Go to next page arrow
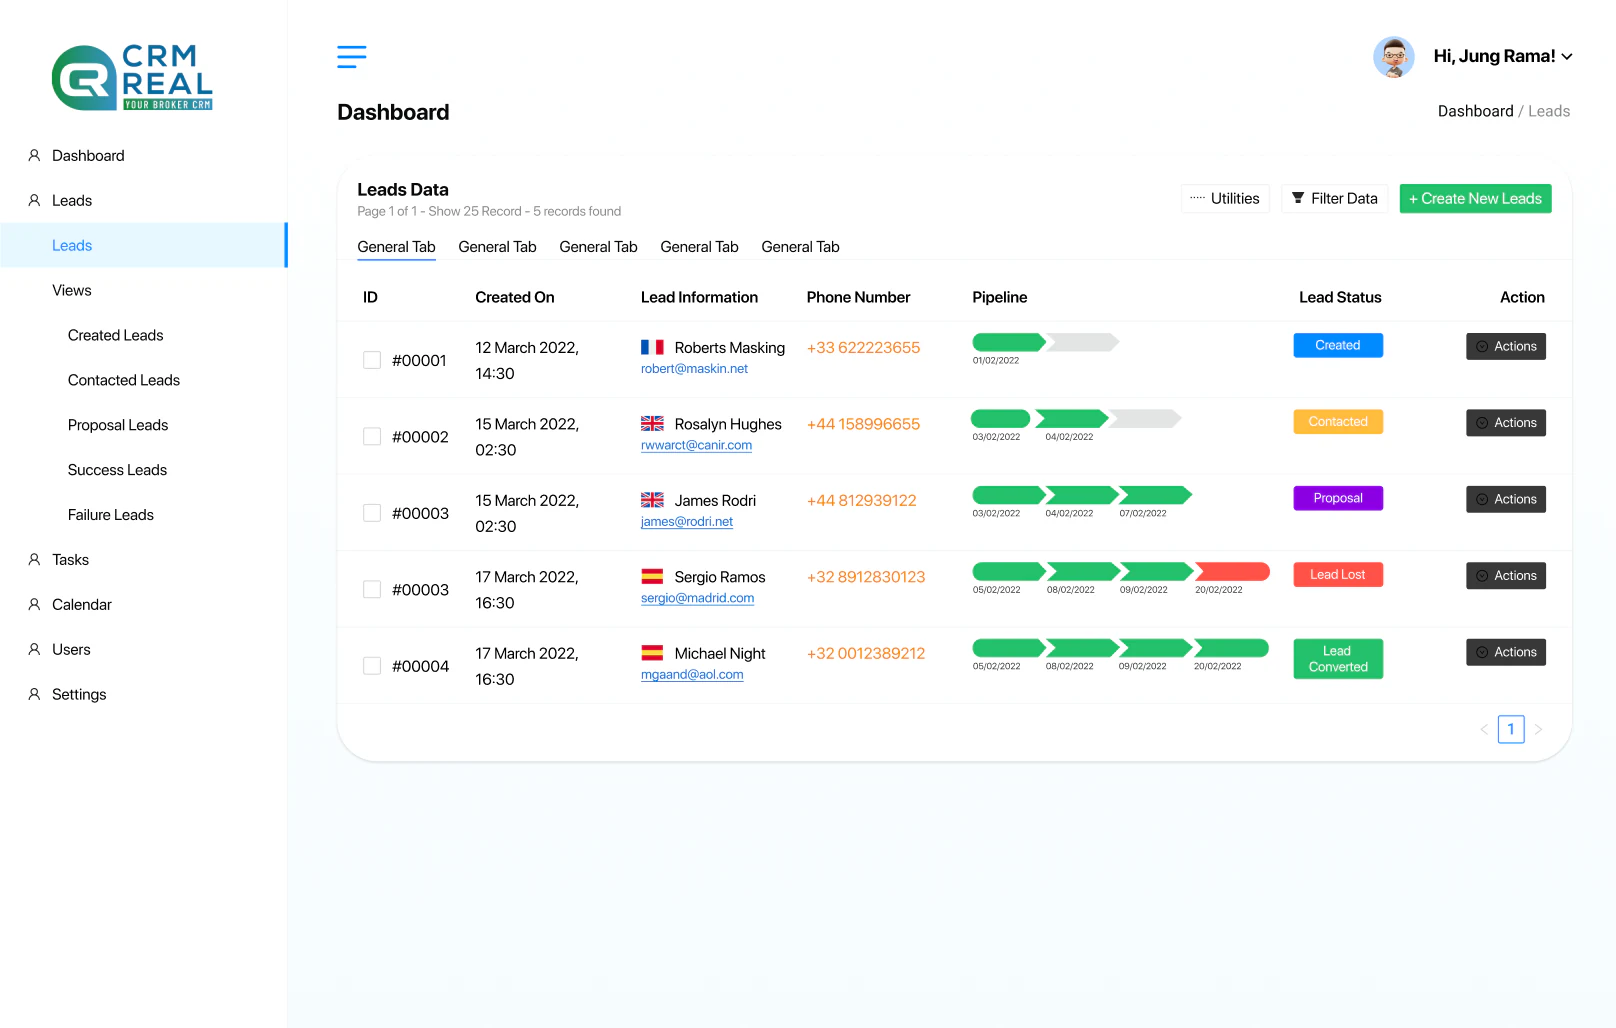Screen dimensions: 1616x1028 [1538, 730]
